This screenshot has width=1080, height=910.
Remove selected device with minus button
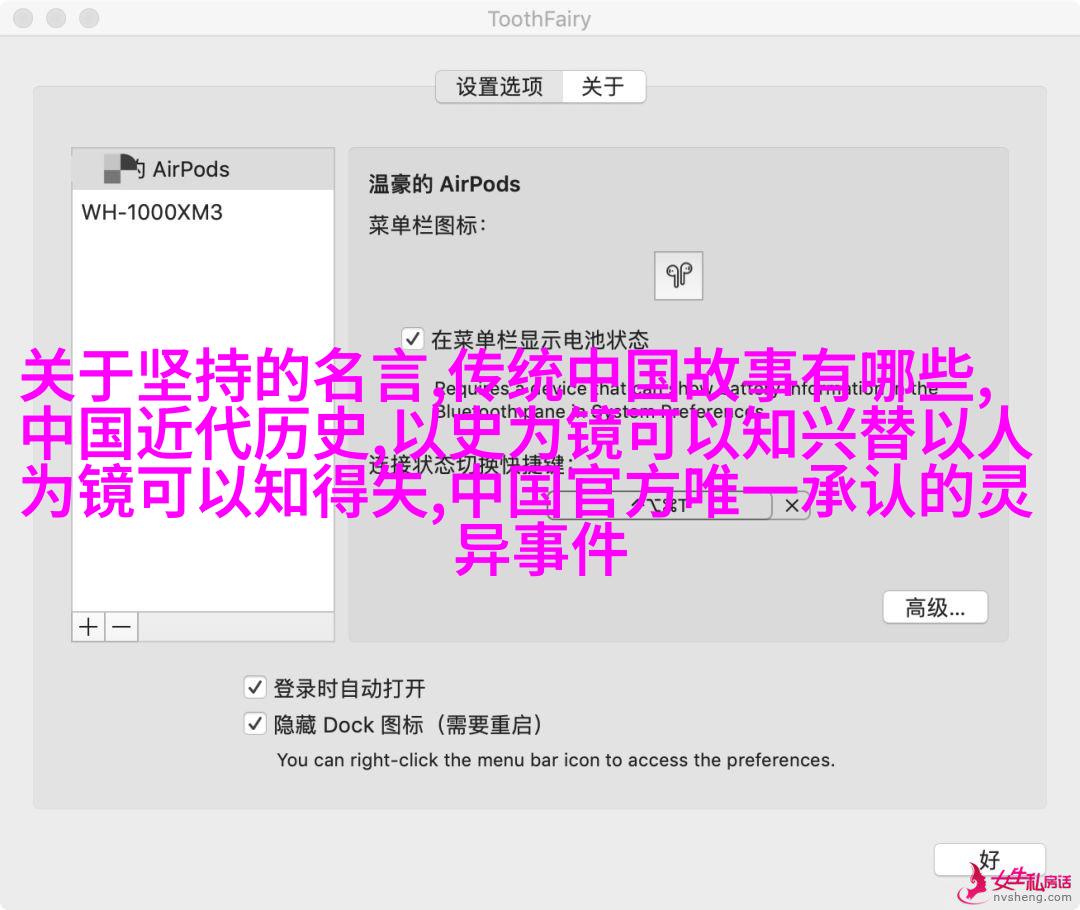[x=121, y=627]
